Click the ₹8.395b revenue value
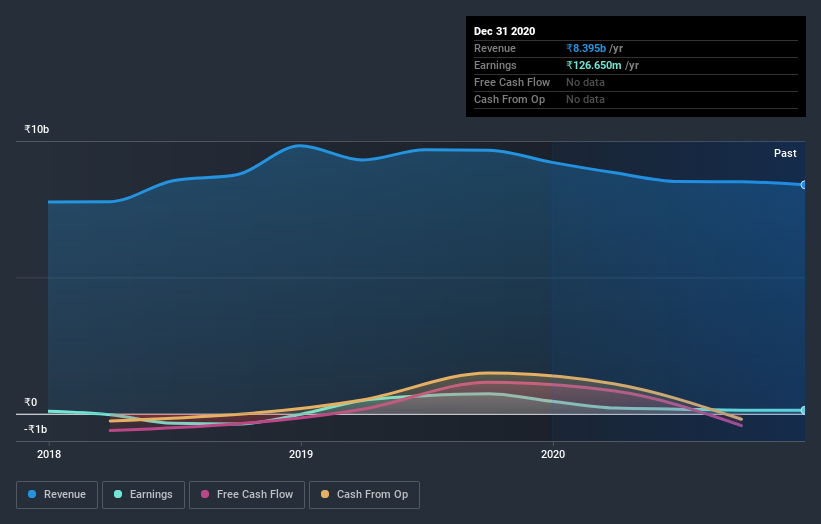 586,48
